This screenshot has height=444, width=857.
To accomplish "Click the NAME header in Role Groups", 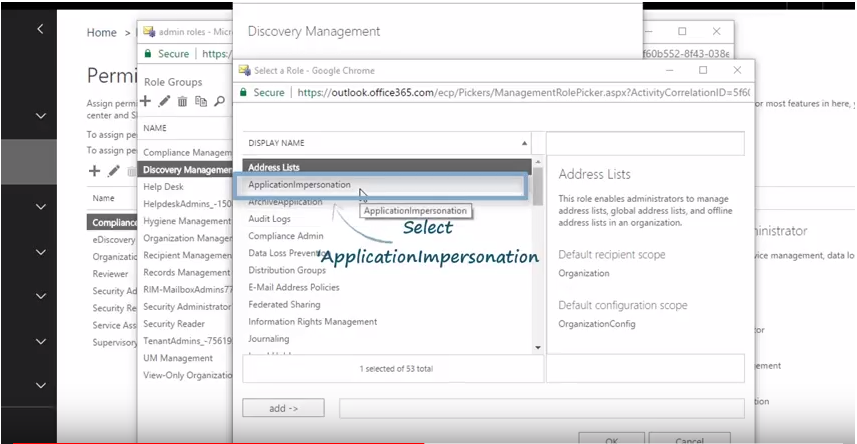I will click(x=155, y=128).
